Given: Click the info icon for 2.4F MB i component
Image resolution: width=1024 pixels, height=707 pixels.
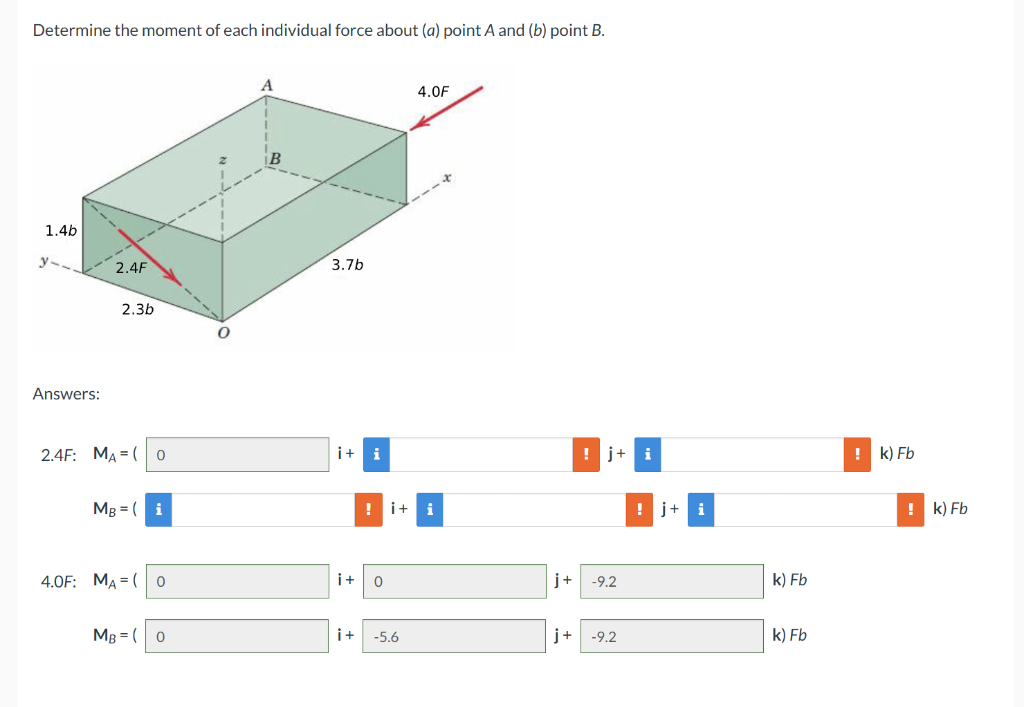Looking at the screenshot, I should (x=158, y=510).
